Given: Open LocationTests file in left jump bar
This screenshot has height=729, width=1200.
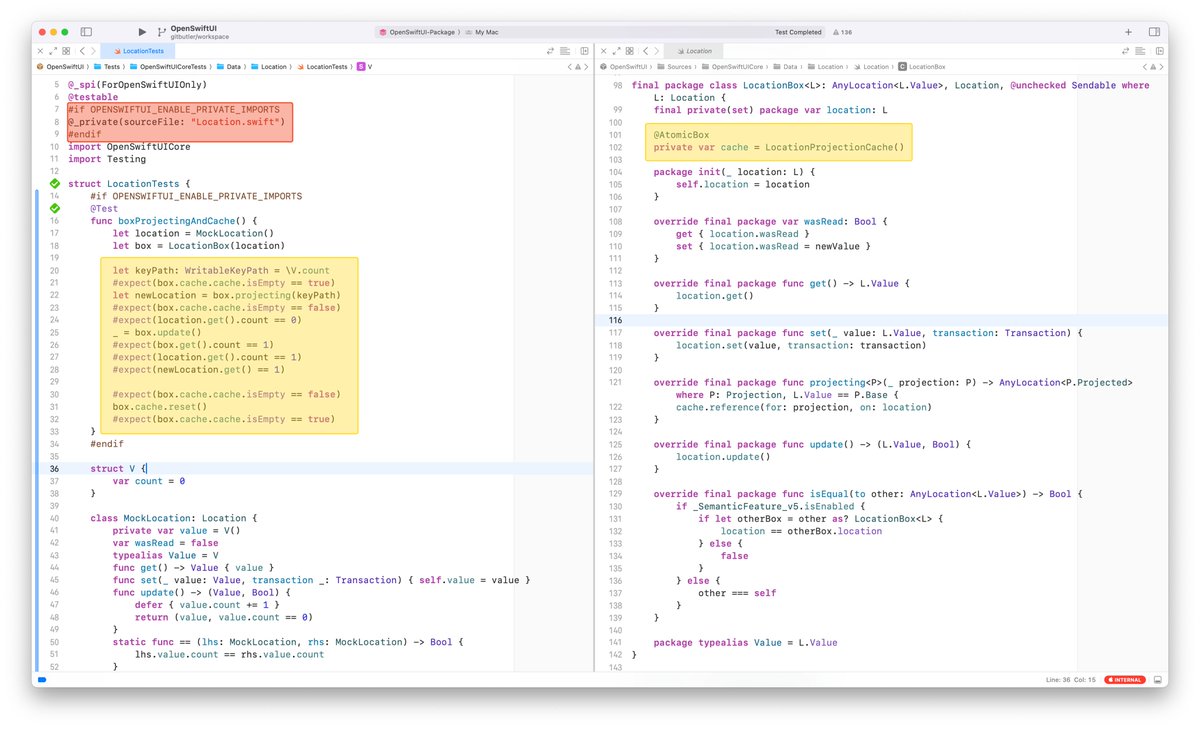Looking at the screenshot, I should 322,67.
